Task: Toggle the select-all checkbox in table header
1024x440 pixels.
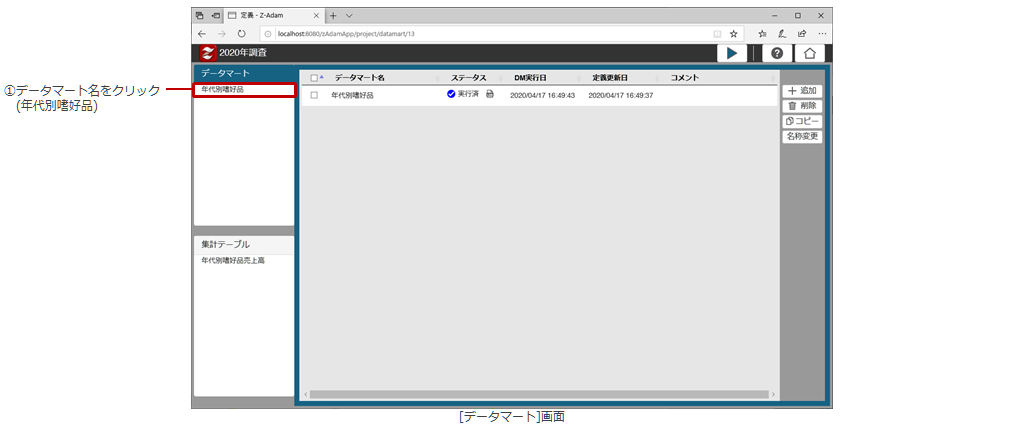Action: 314,78
